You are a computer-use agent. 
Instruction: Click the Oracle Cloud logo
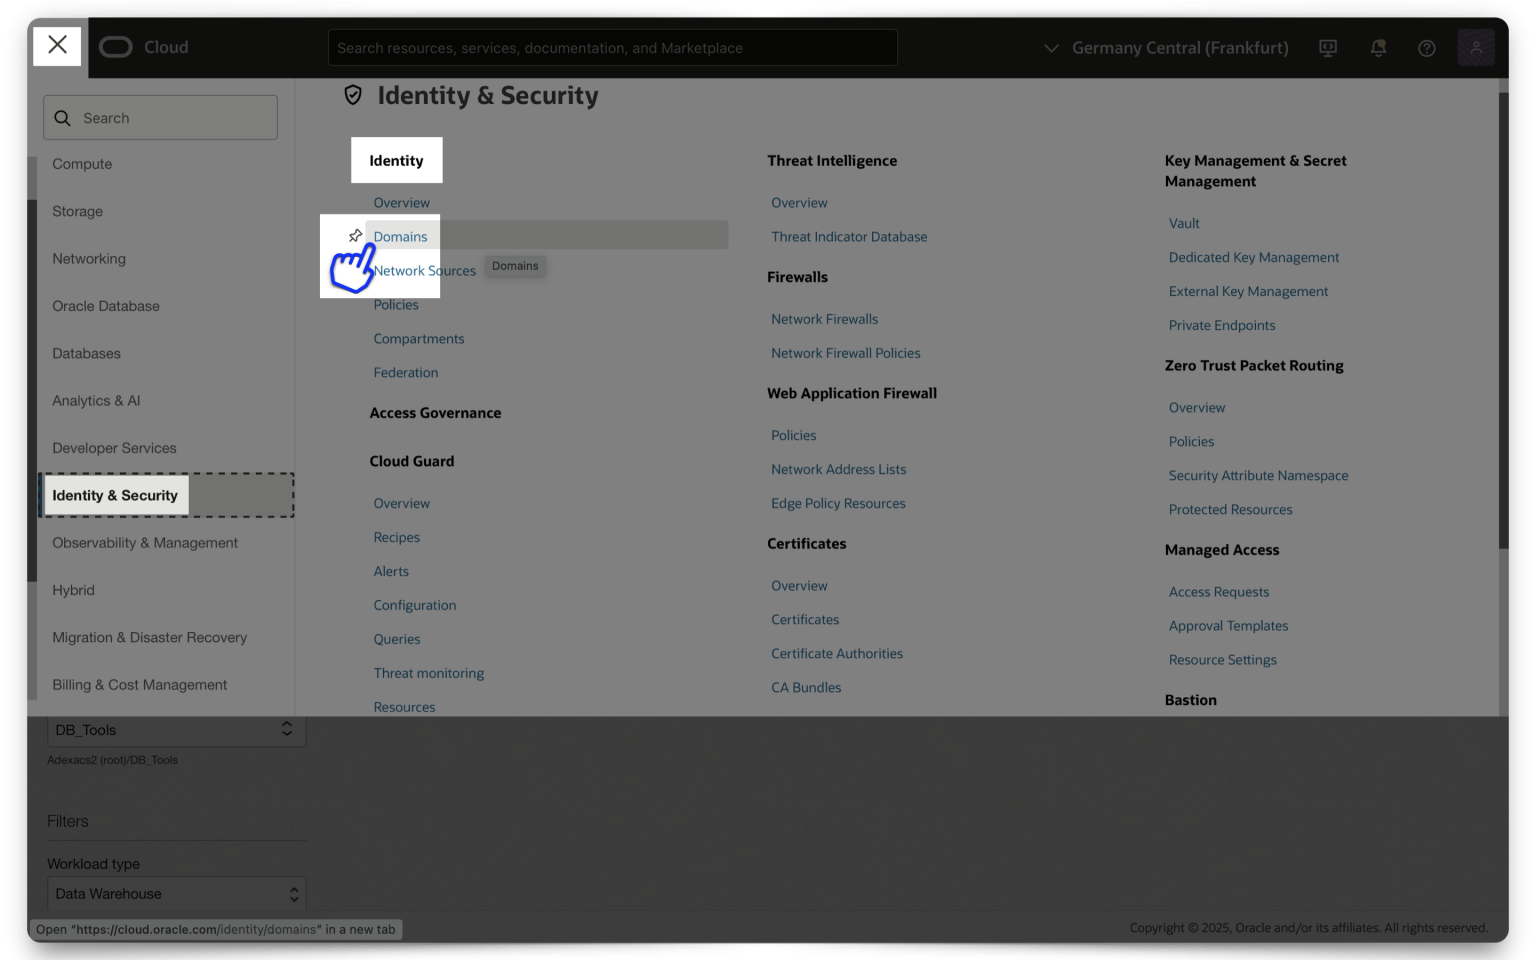pyautogui.click(x=143, y=47)
